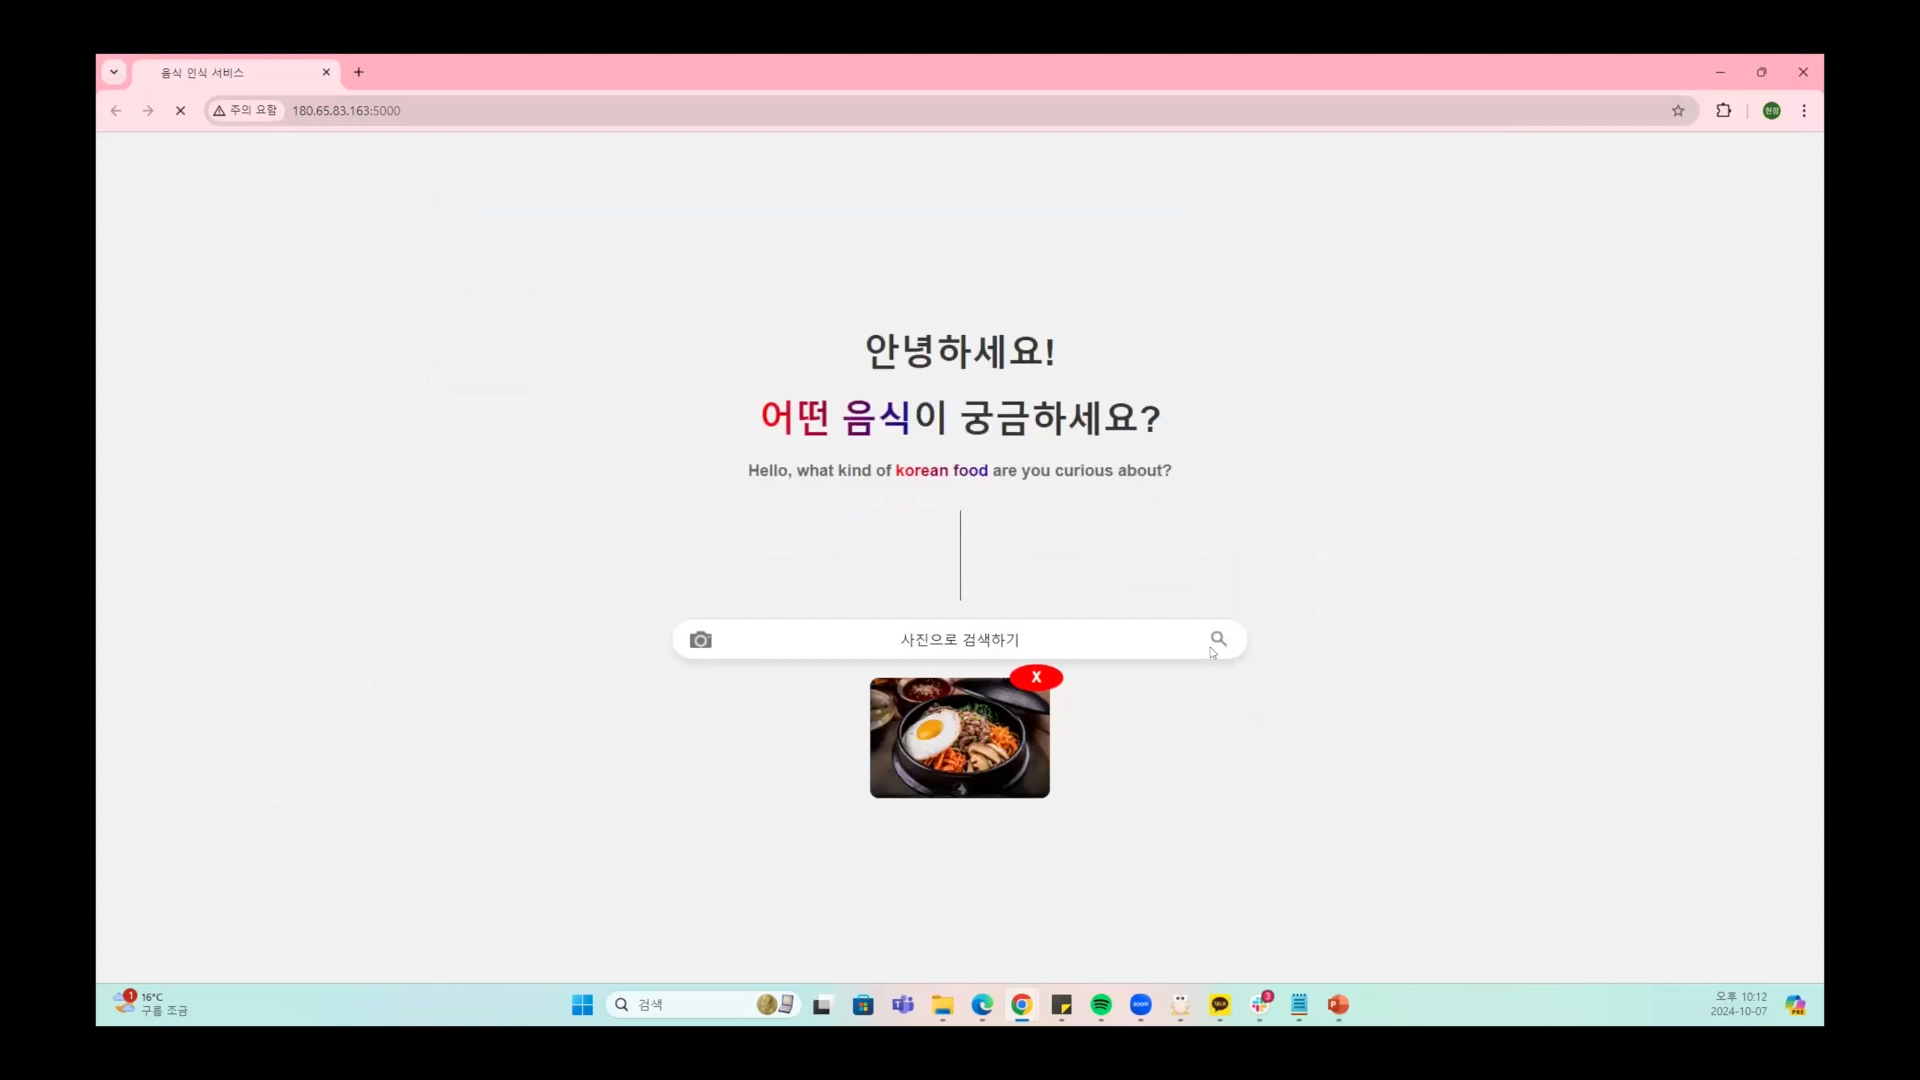Stop loading the page
This screenshot has height=1080, width=1920.
(180, 111)
